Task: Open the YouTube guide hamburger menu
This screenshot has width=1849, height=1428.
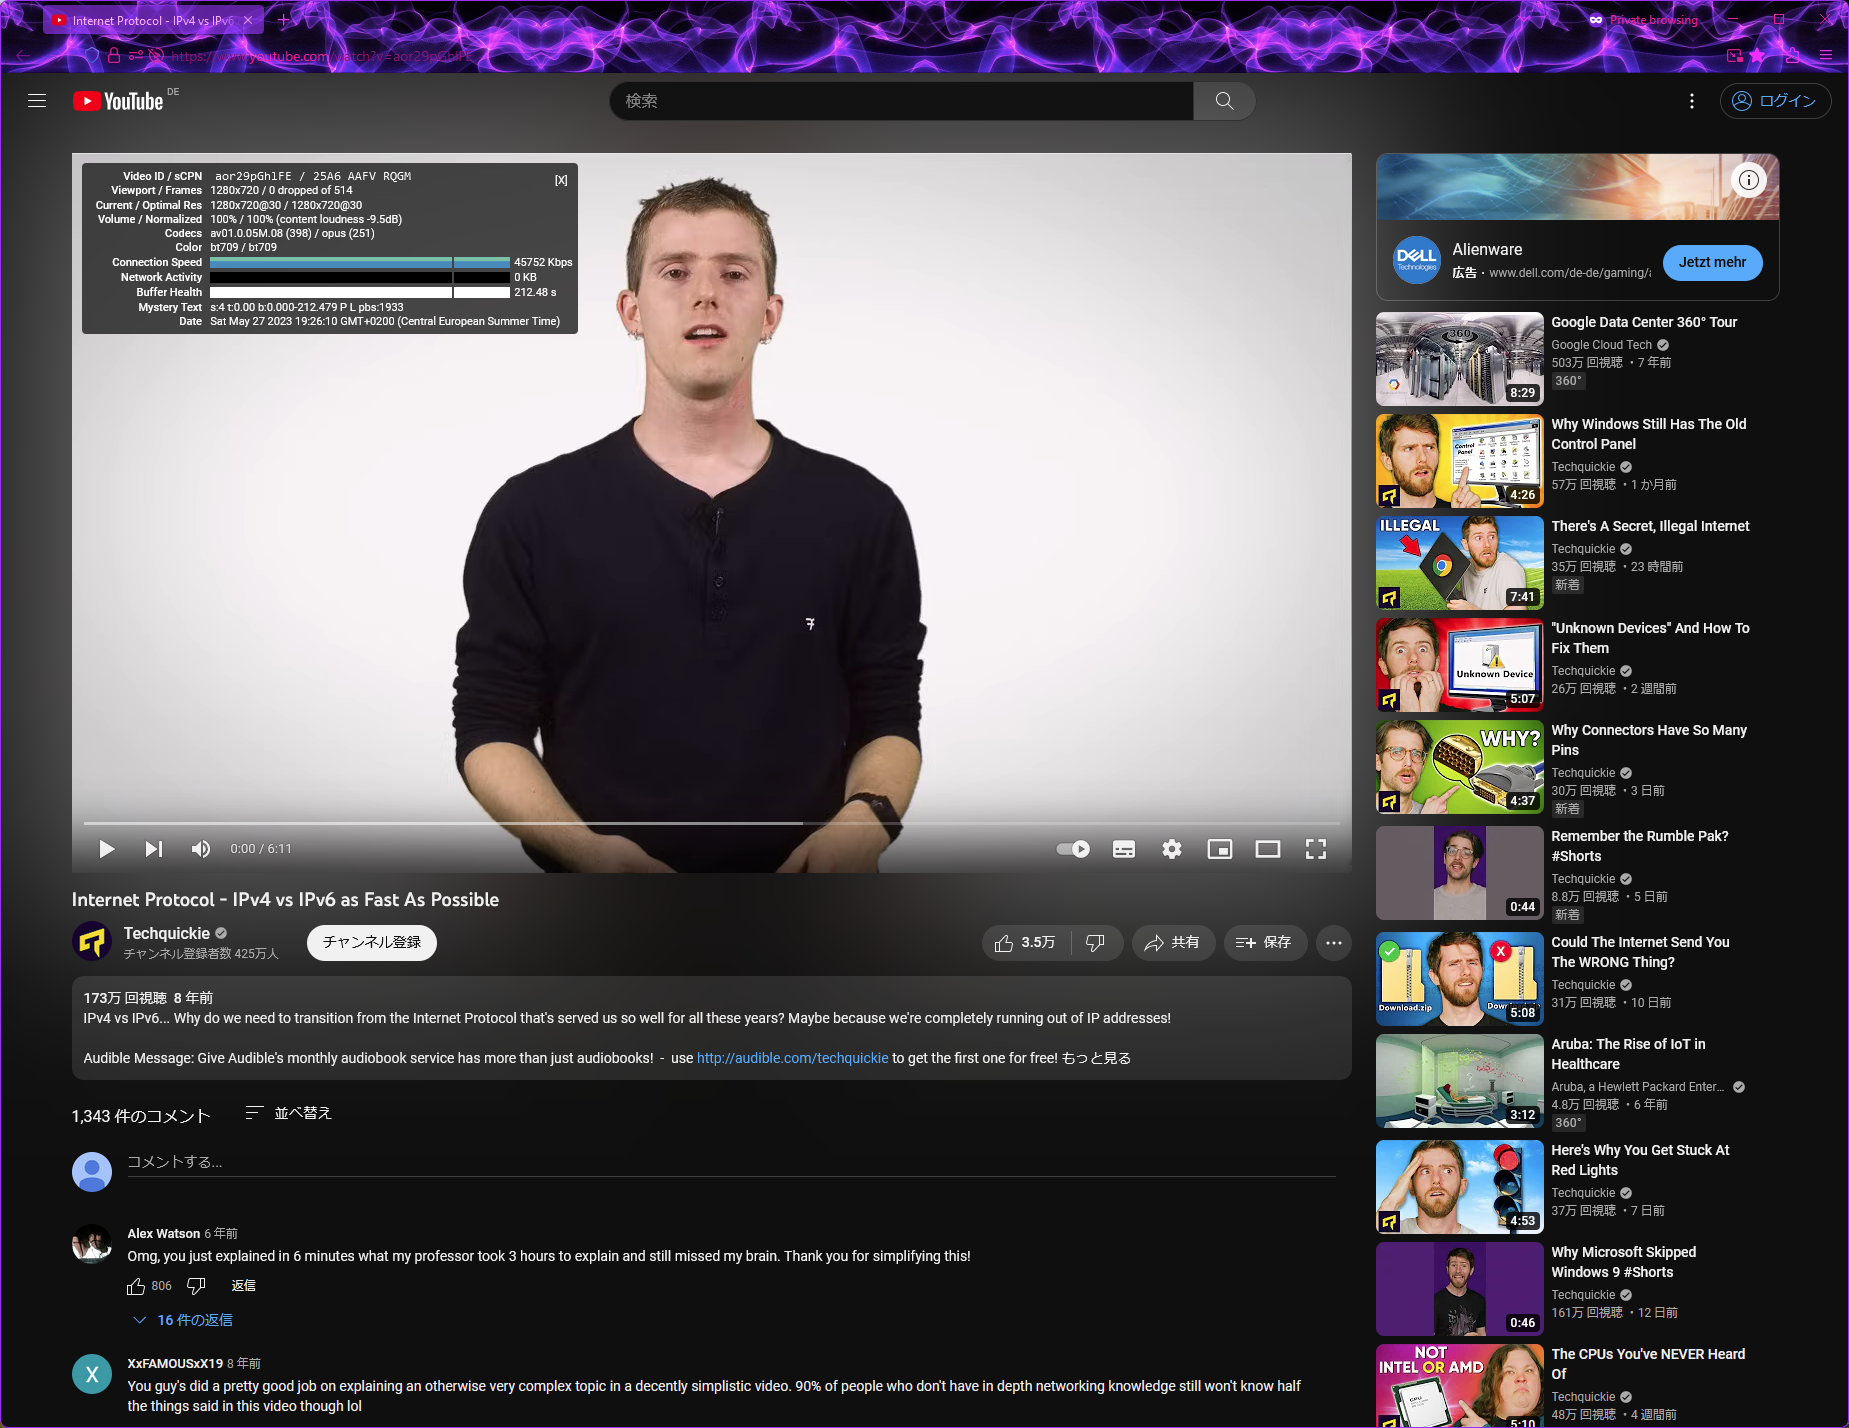Action: (x=37, y=101)
